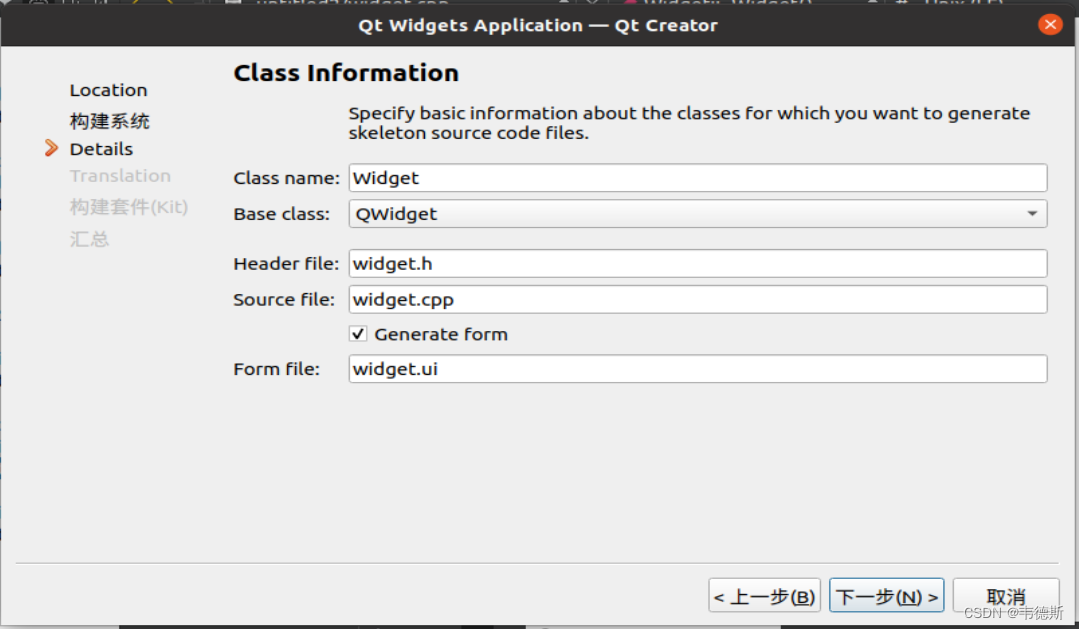Select the Translation wizard step
Image resolution: width=1079 pixels, height=629 pixels.
tap(120, 175)
